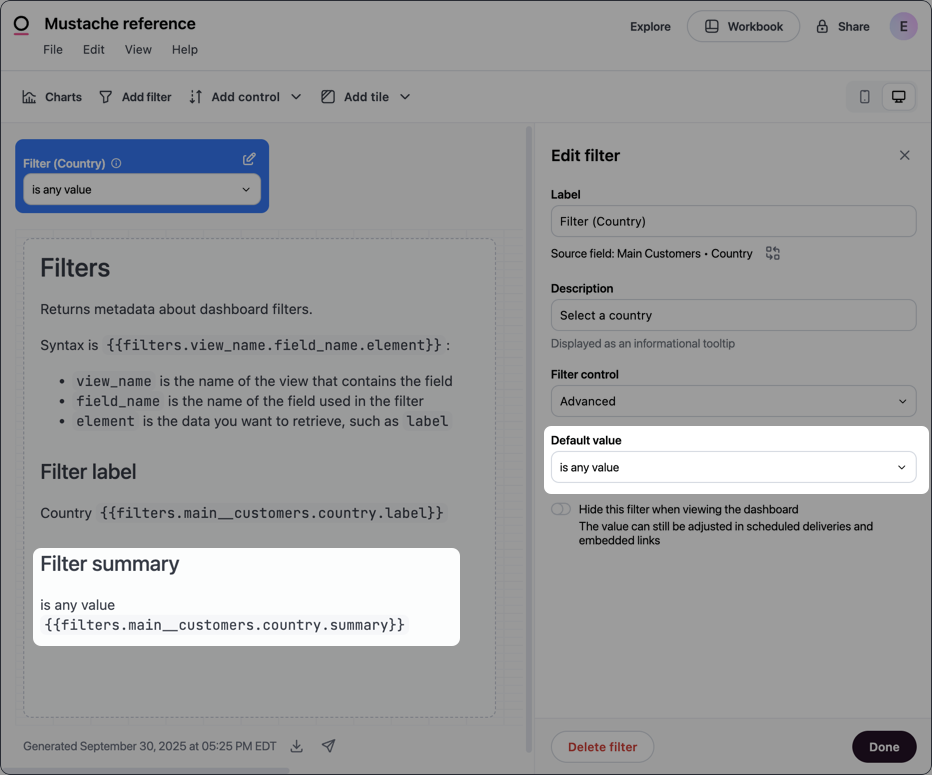Open the Edit menu
This screenshot has height=775, width=932.
click(93, 48)
